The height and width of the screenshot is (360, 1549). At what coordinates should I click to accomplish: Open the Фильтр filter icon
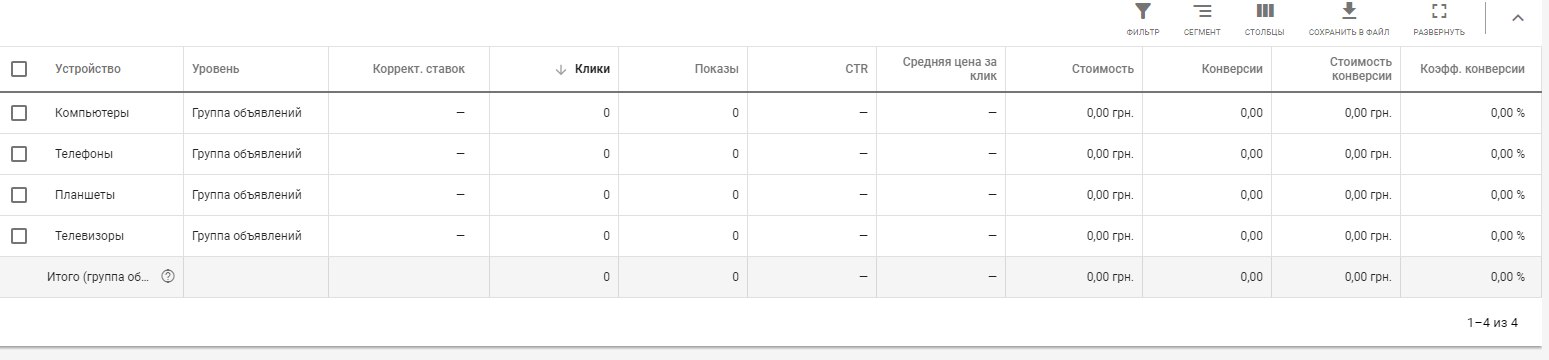click(x=1142, y=12)
